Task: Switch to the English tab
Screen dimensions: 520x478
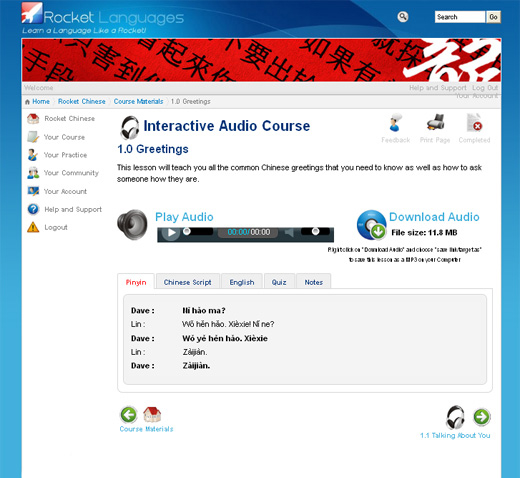Action: pos(242,282)
